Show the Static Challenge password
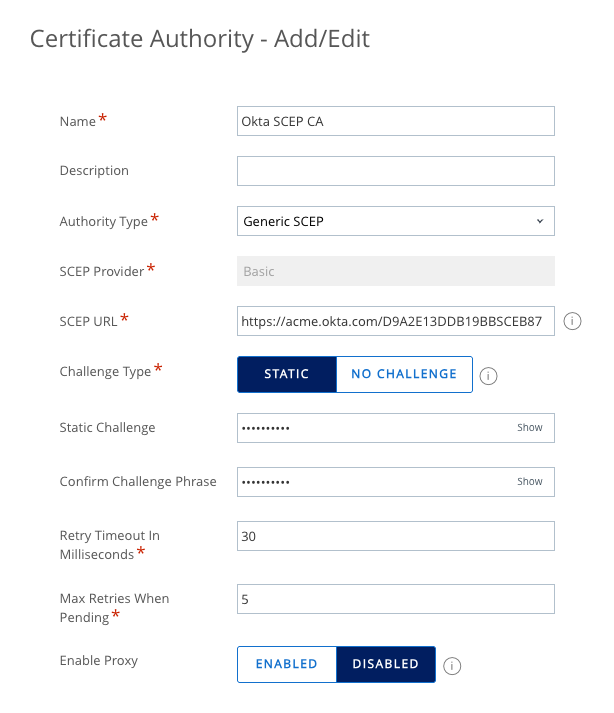This screenshot has height=713, width=614. (x=530, y=428)
